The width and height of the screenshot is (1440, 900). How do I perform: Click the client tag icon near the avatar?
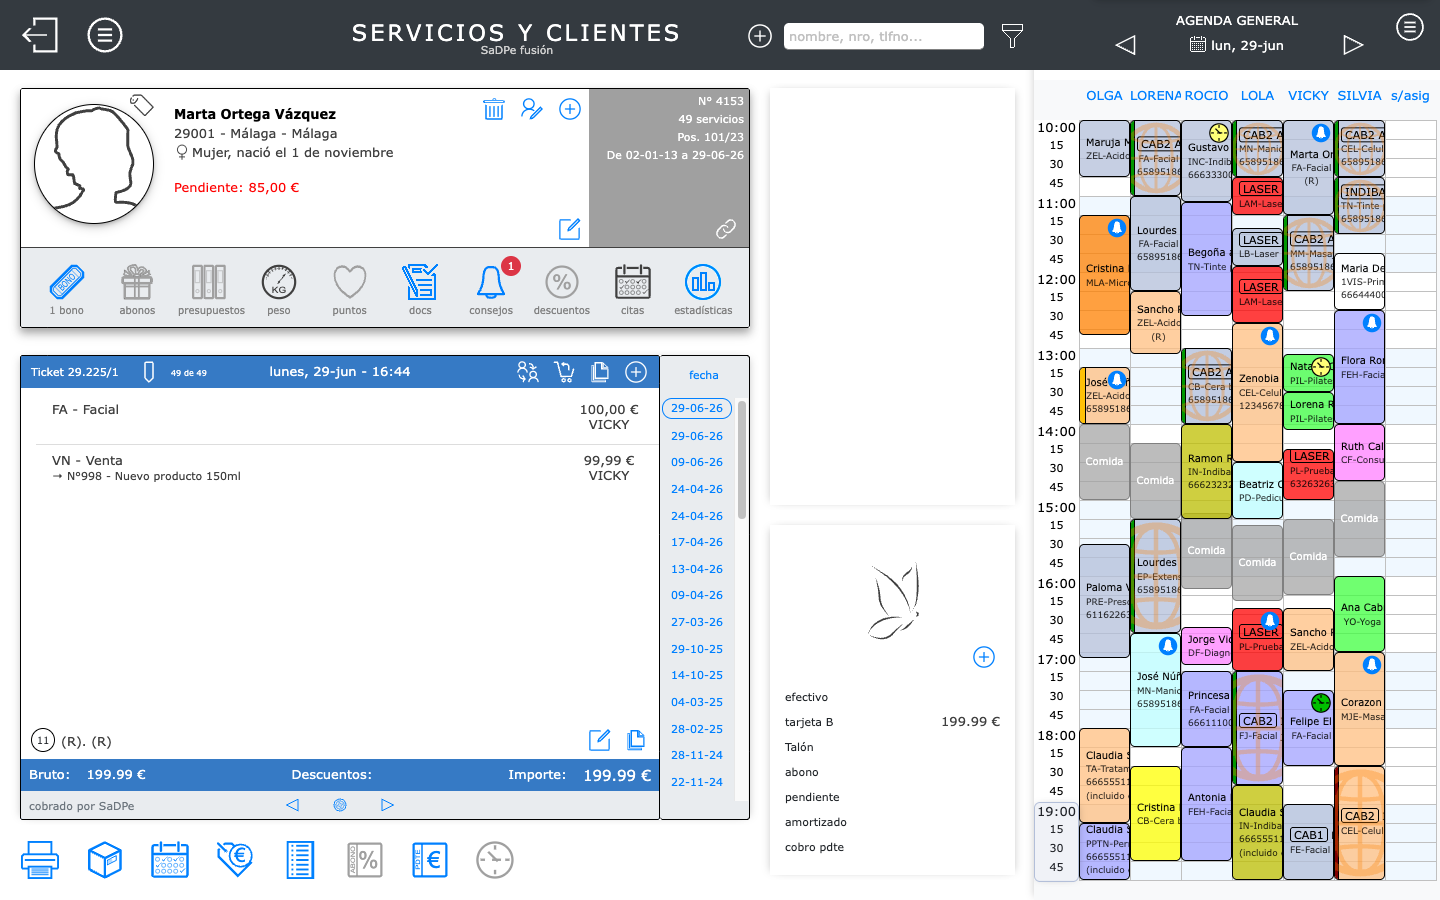(141, 104)
